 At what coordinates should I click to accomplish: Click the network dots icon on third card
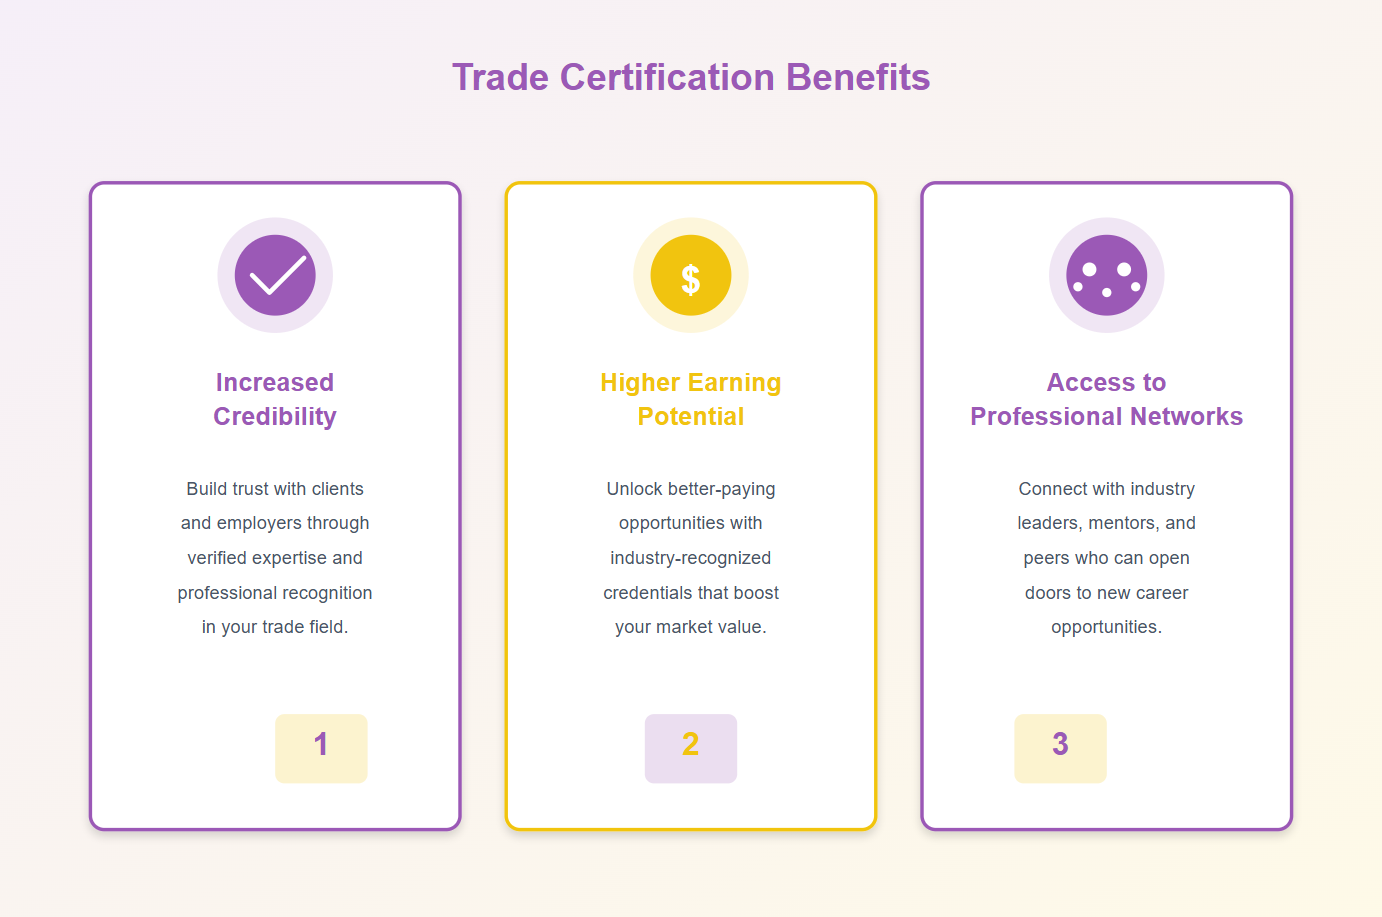(x=1107, y=275)
